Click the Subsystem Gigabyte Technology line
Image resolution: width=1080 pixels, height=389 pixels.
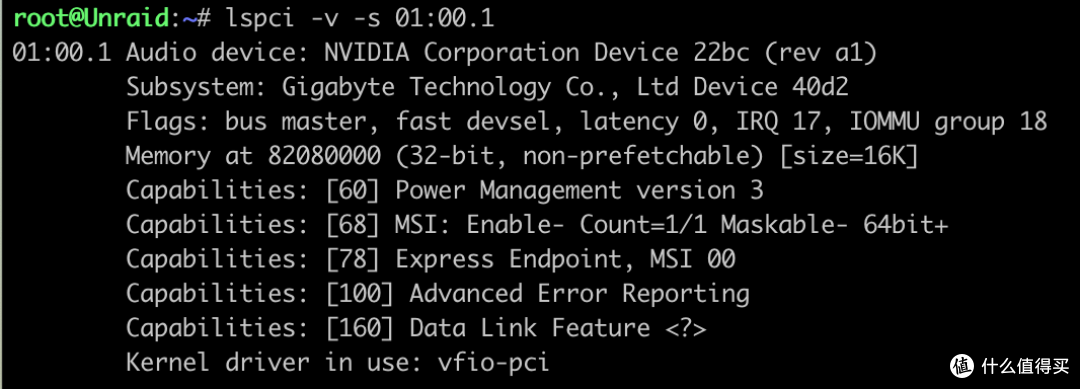coord(487,87)
